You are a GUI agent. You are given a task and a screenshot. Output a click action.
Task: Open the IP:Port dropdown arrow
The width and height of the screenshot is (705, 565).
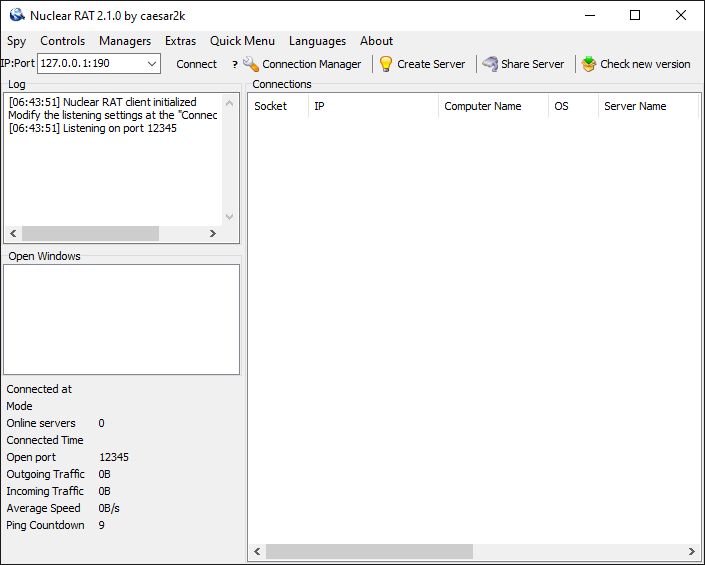151,64
